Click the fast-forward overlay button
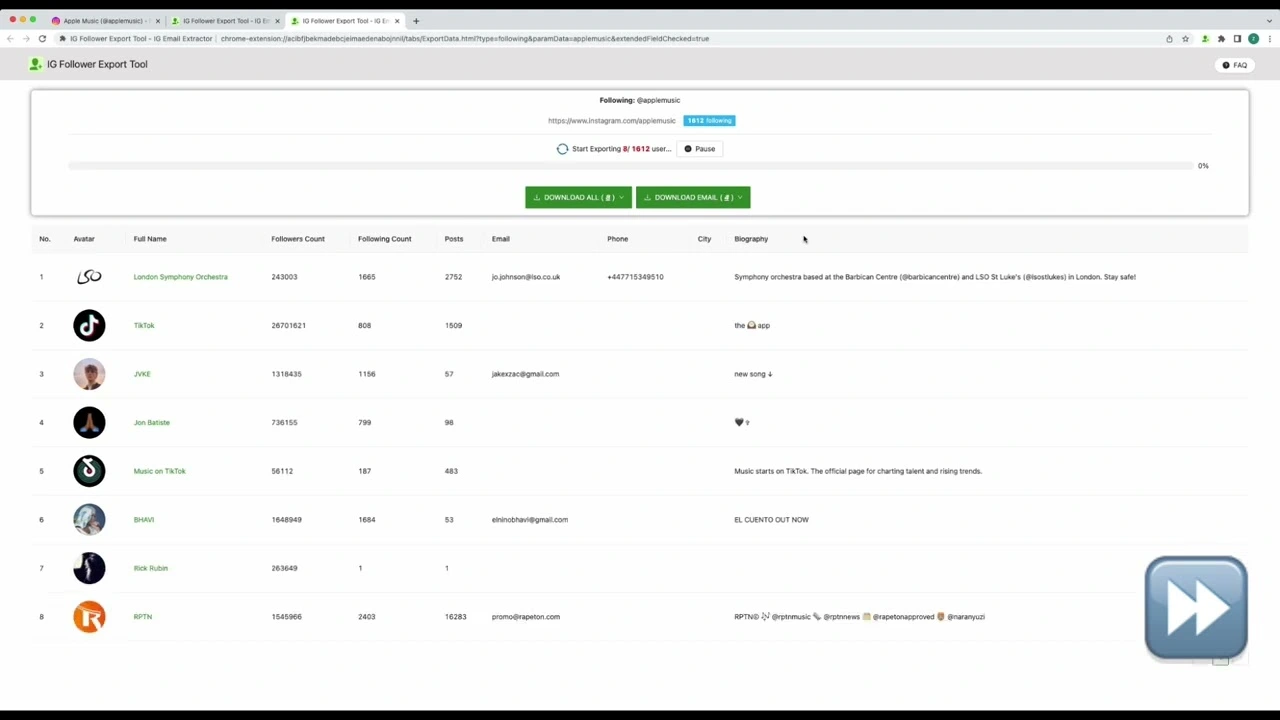This screenshot has width=1280, height=720. coord(1195,608)
